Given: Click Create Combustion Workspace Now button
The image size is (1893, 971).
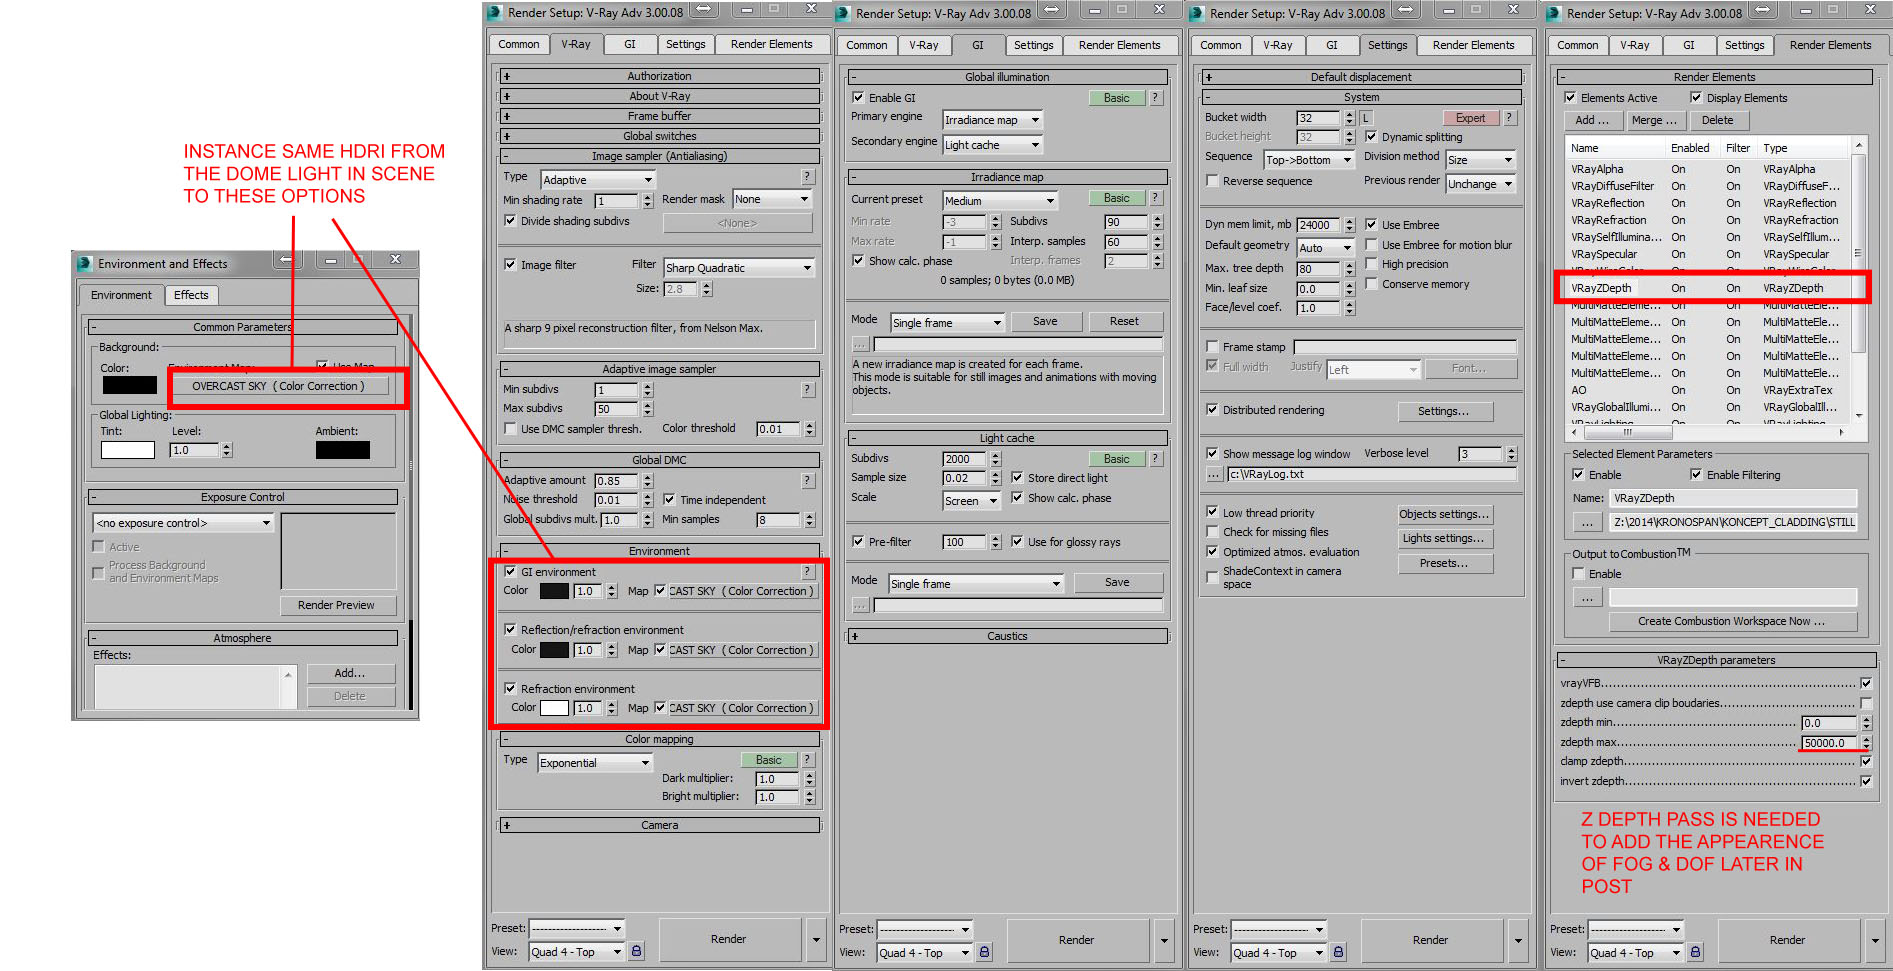Looking at the screenshot, I should pos(1731,621).
